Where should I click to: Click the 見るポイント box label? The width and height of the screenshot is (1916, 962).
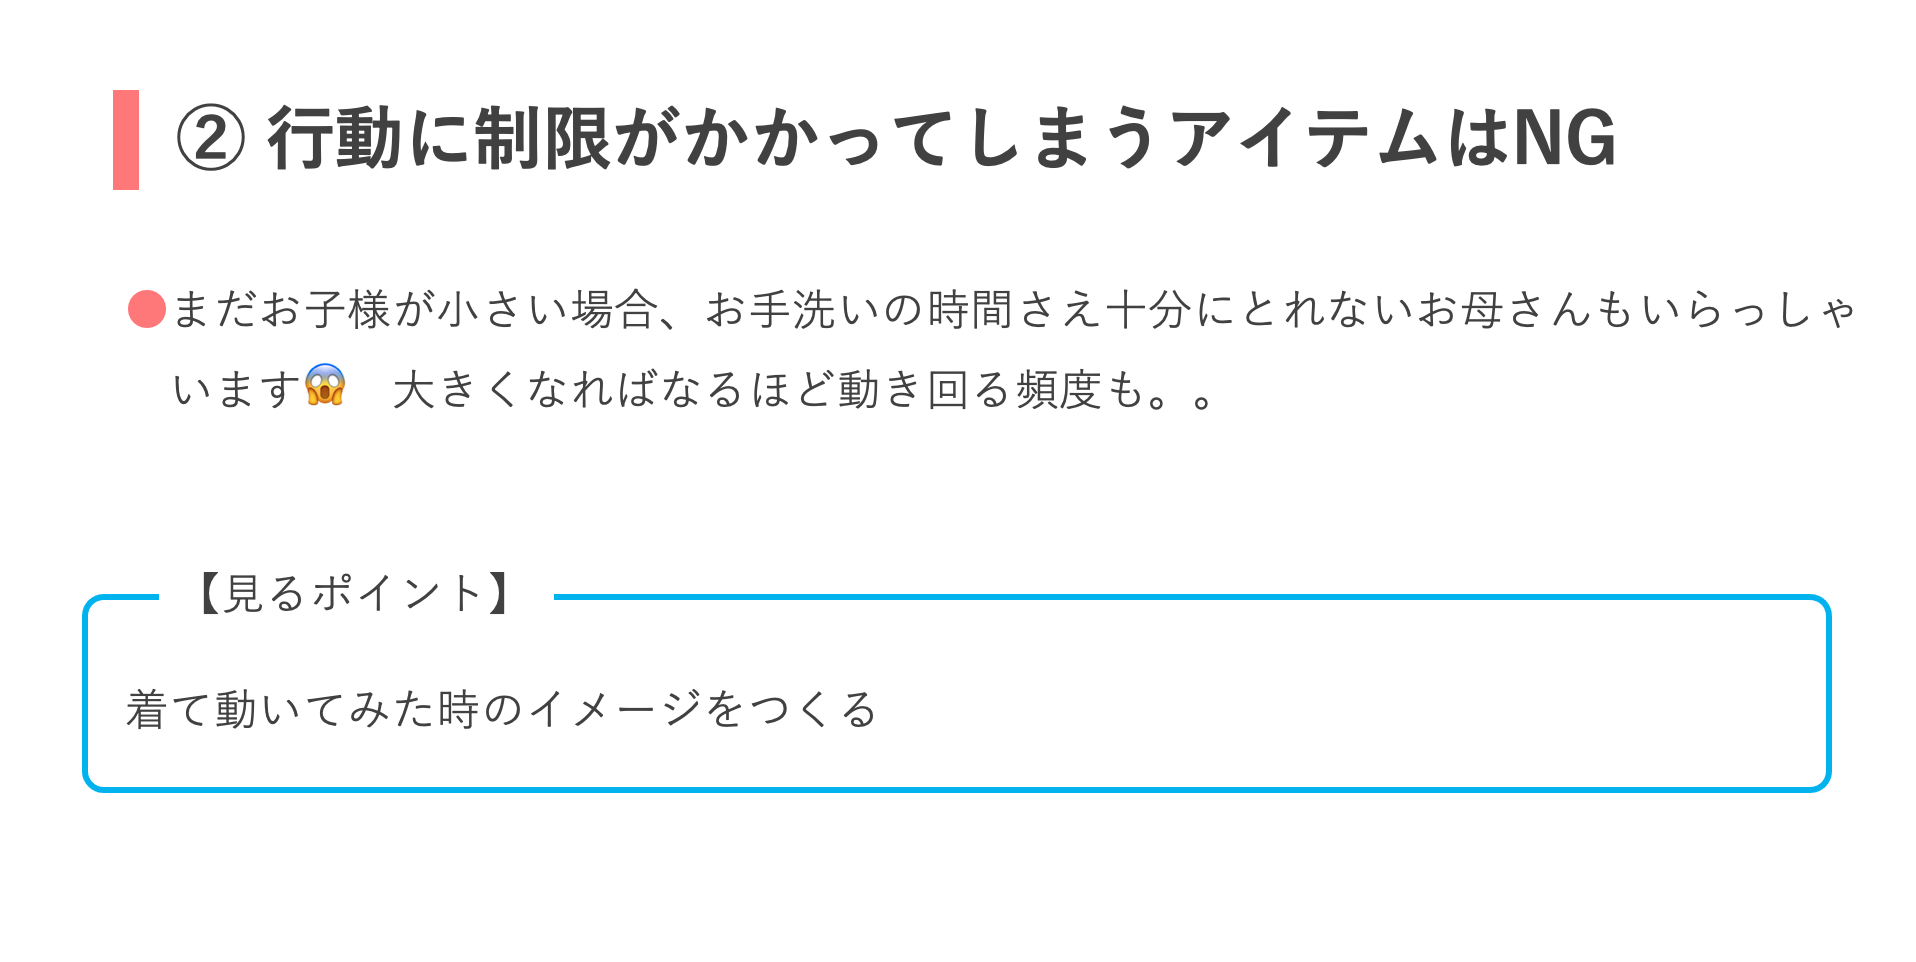pos(354,593)
